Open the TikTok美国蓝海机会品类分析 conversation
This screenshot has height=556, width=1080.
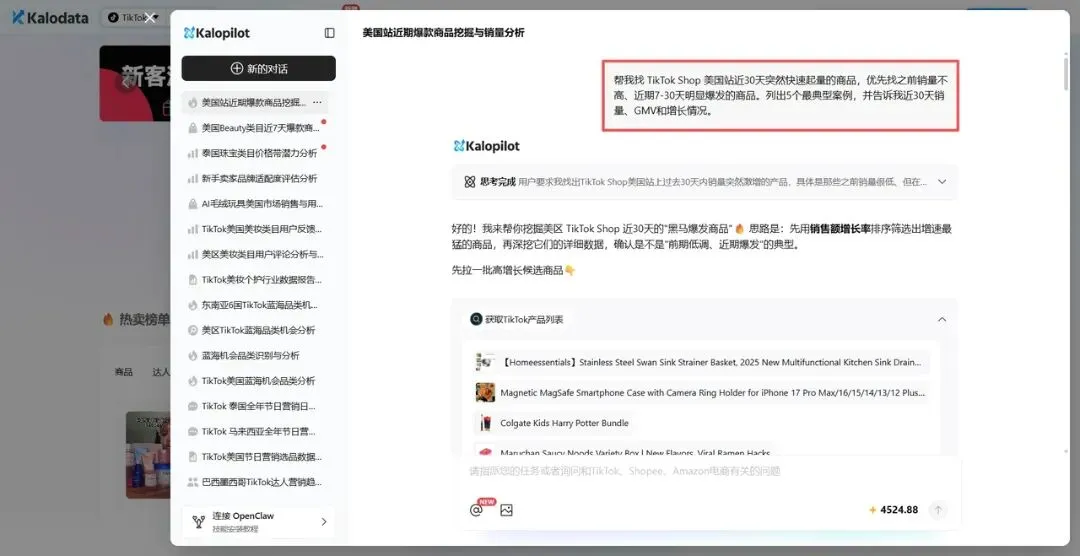pos(255,381)
